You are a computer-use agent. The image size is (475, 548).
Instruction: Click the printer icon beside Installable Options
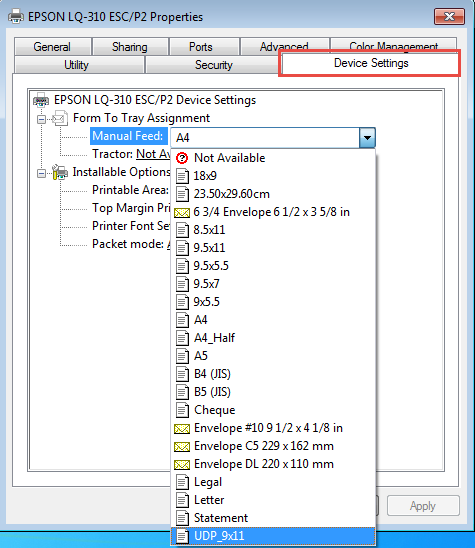point(60,172)
